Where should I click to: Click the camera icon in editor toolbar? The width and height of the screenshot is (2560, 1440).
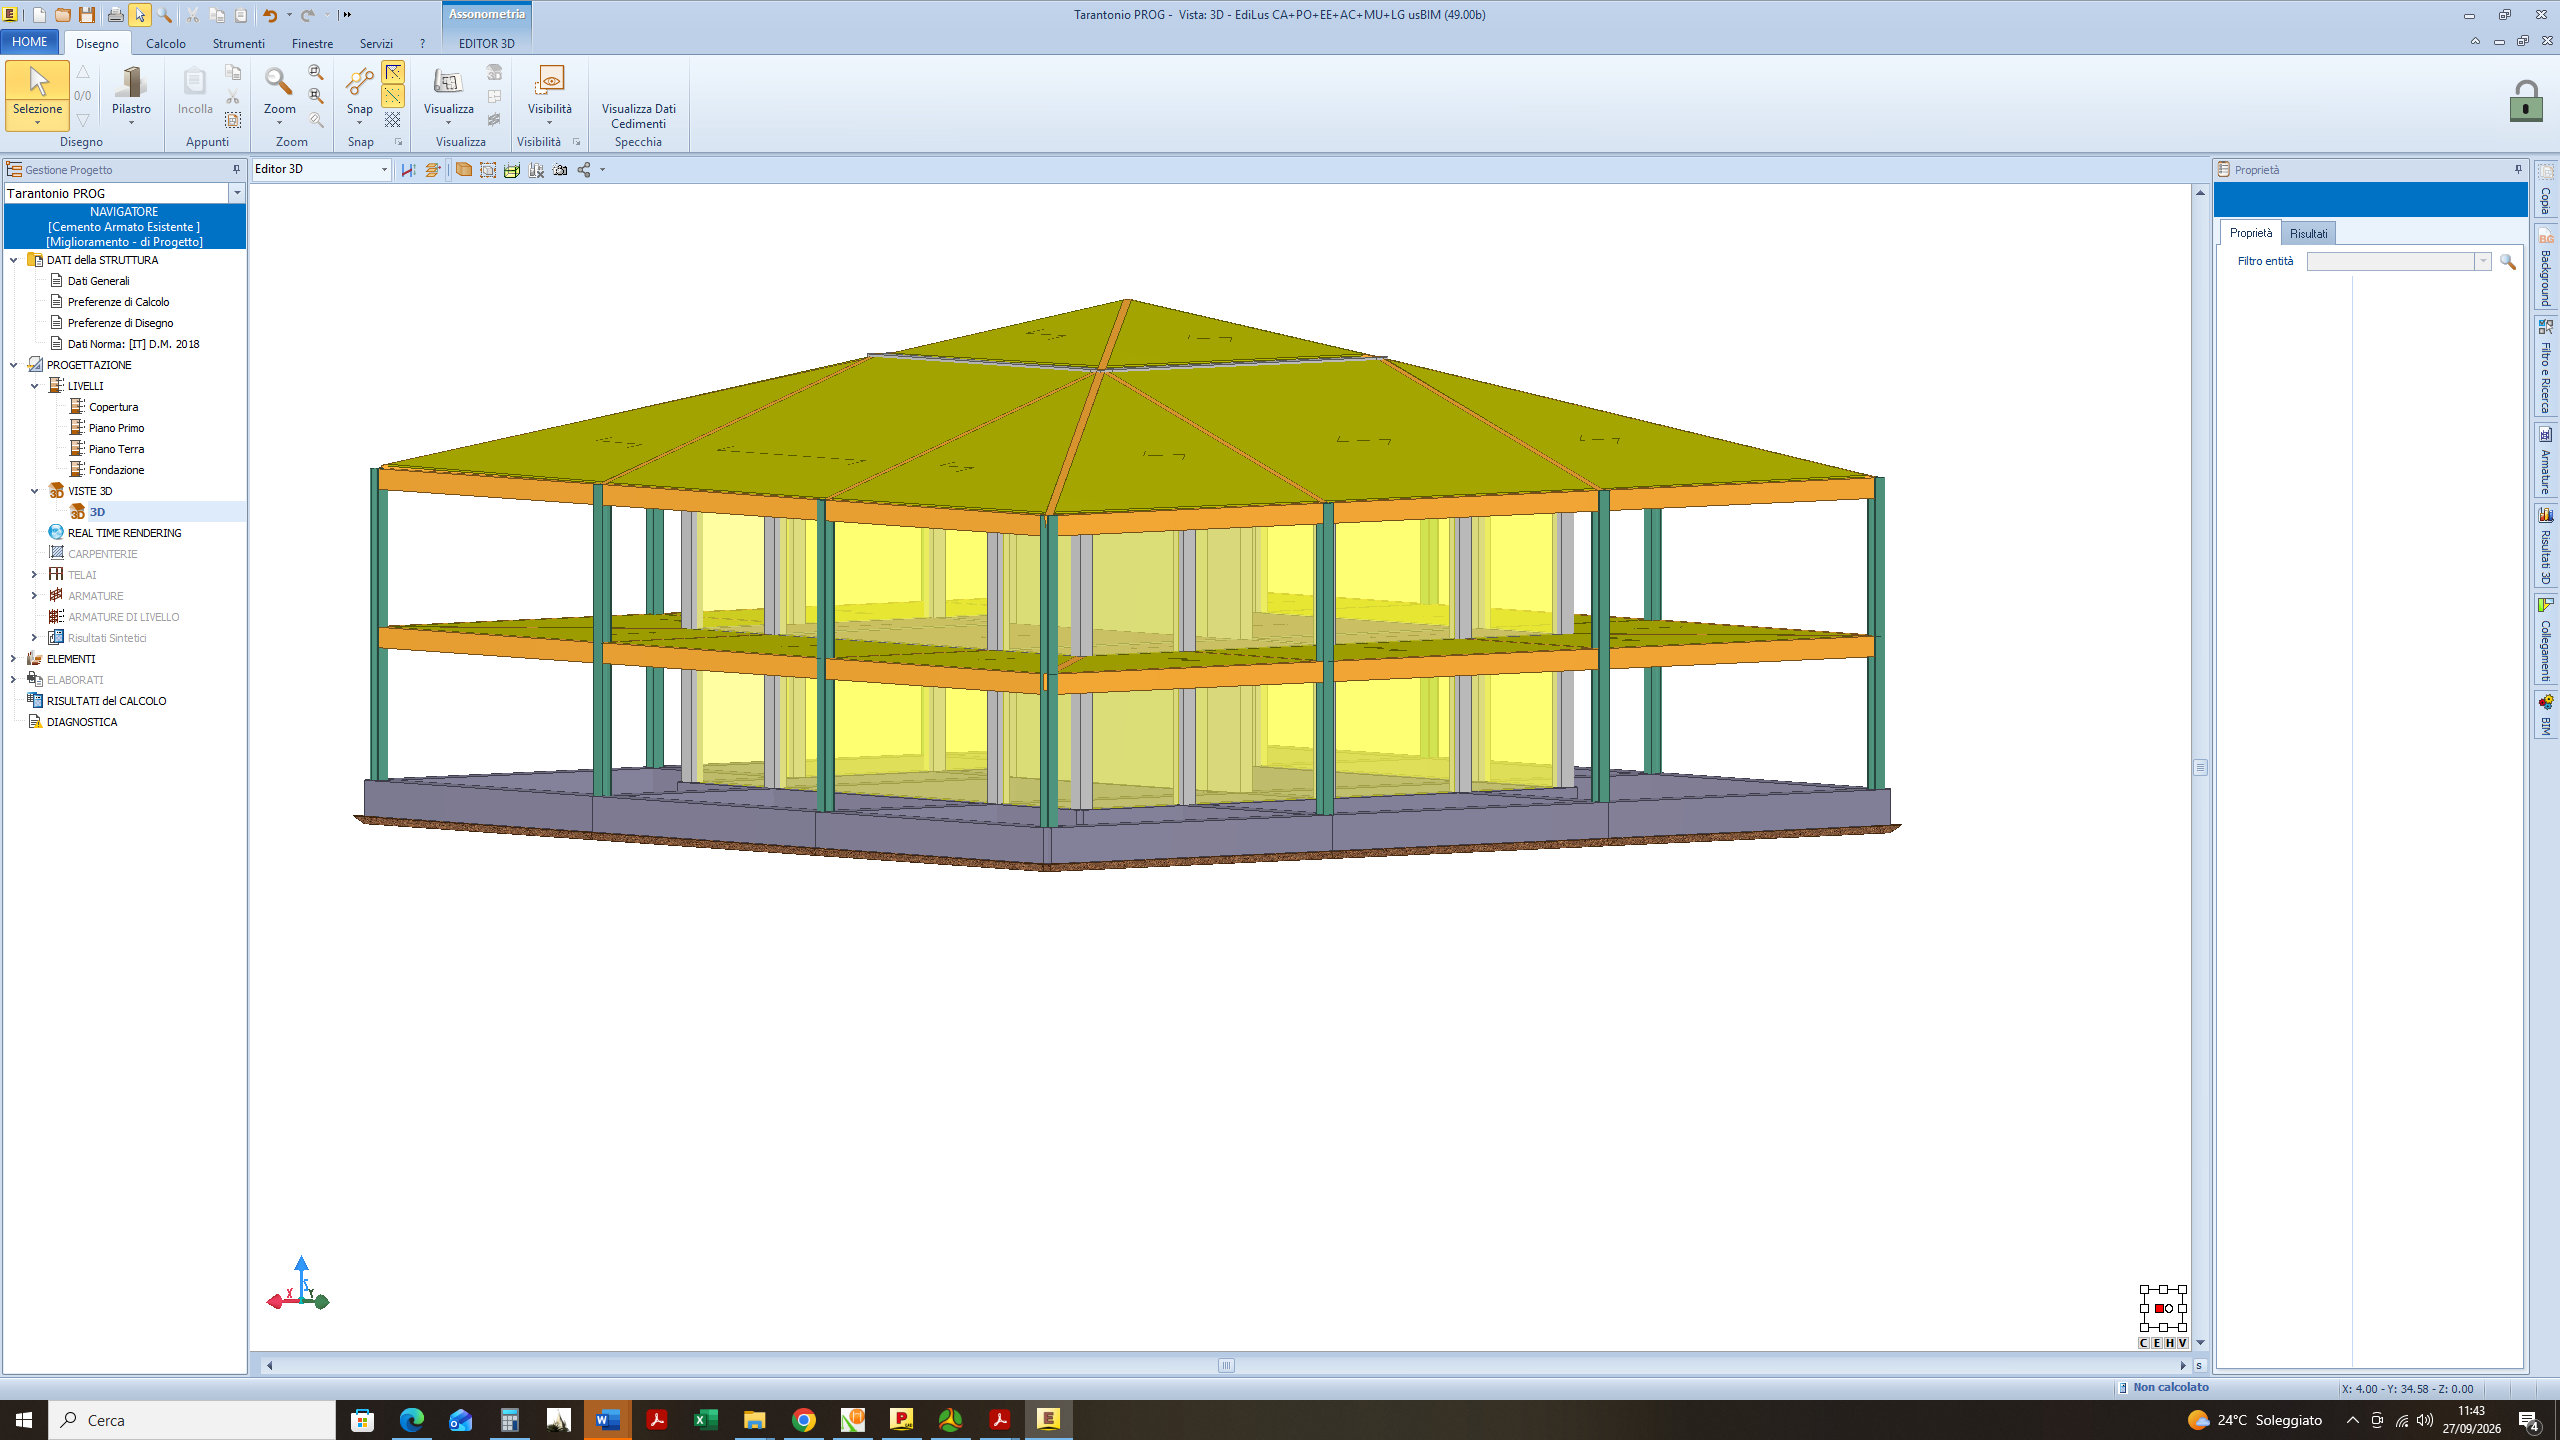pyautogui.click(x=560, y=170)
